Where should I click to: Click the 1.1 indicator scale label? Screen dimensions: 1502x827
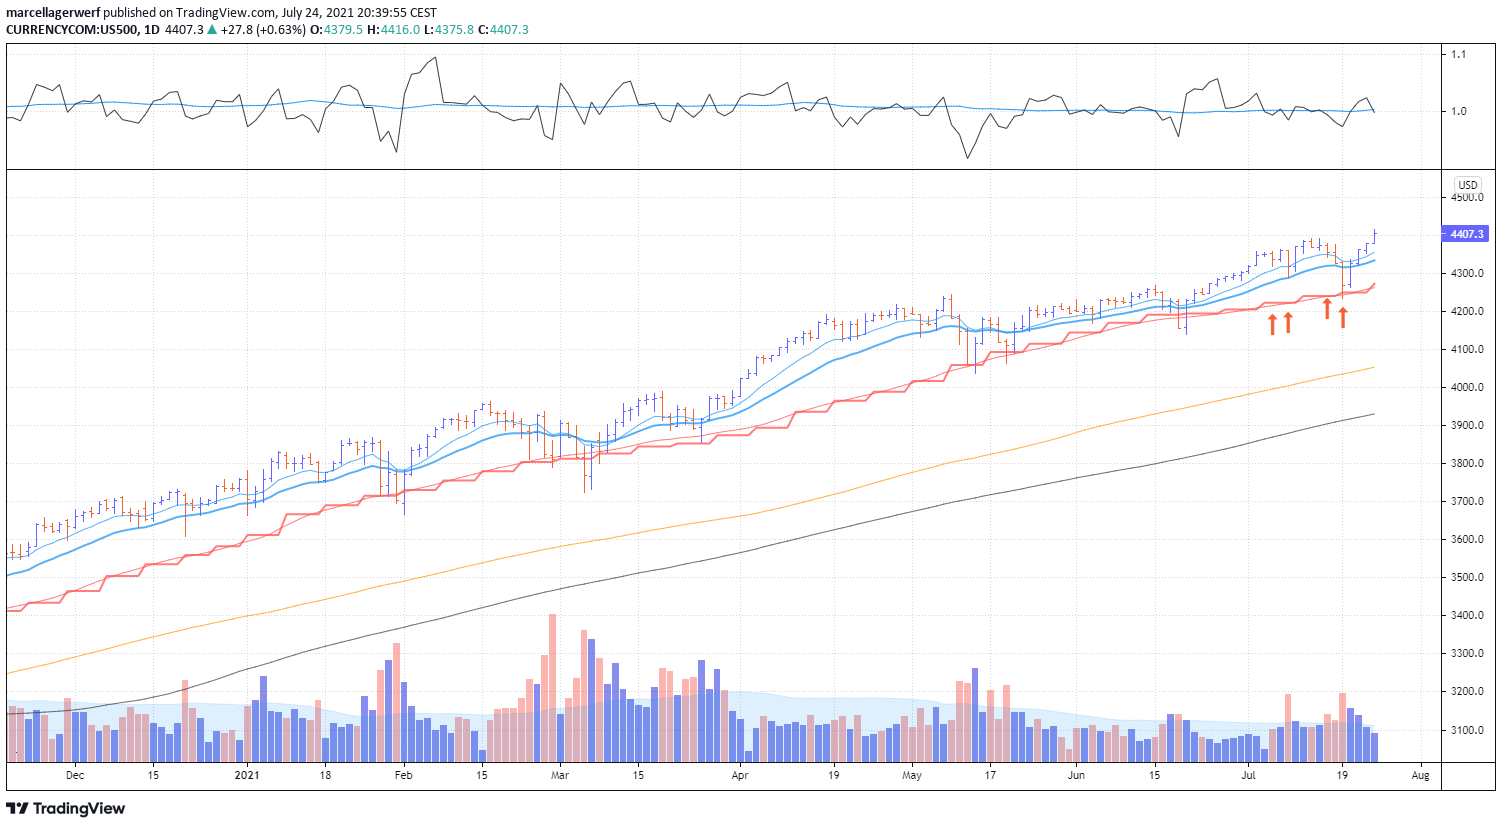coord(1459,54)
